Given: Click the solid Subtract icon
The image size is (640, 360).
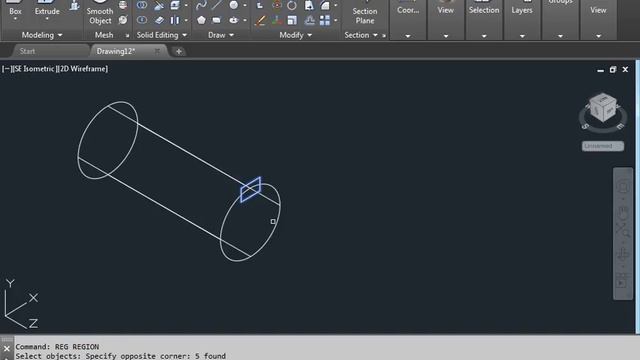Looking at the screenshot, I should tap(142, 20).
